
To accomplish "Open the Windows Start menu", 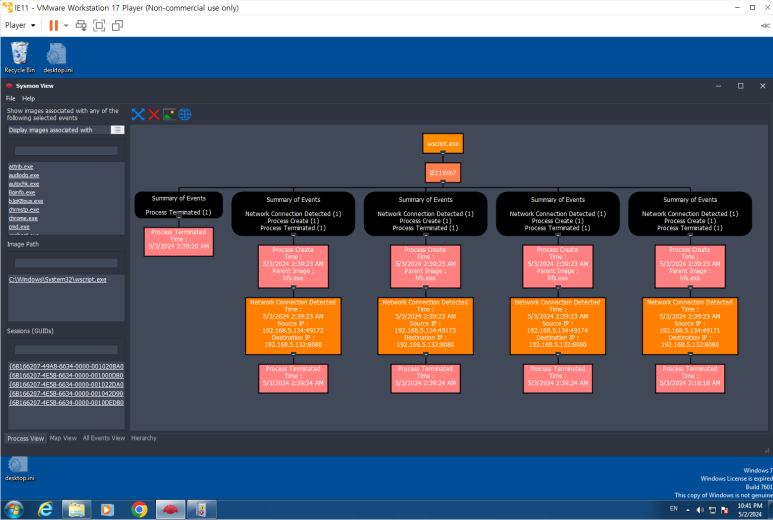I will pyautogui.click(x=13, y=510).
